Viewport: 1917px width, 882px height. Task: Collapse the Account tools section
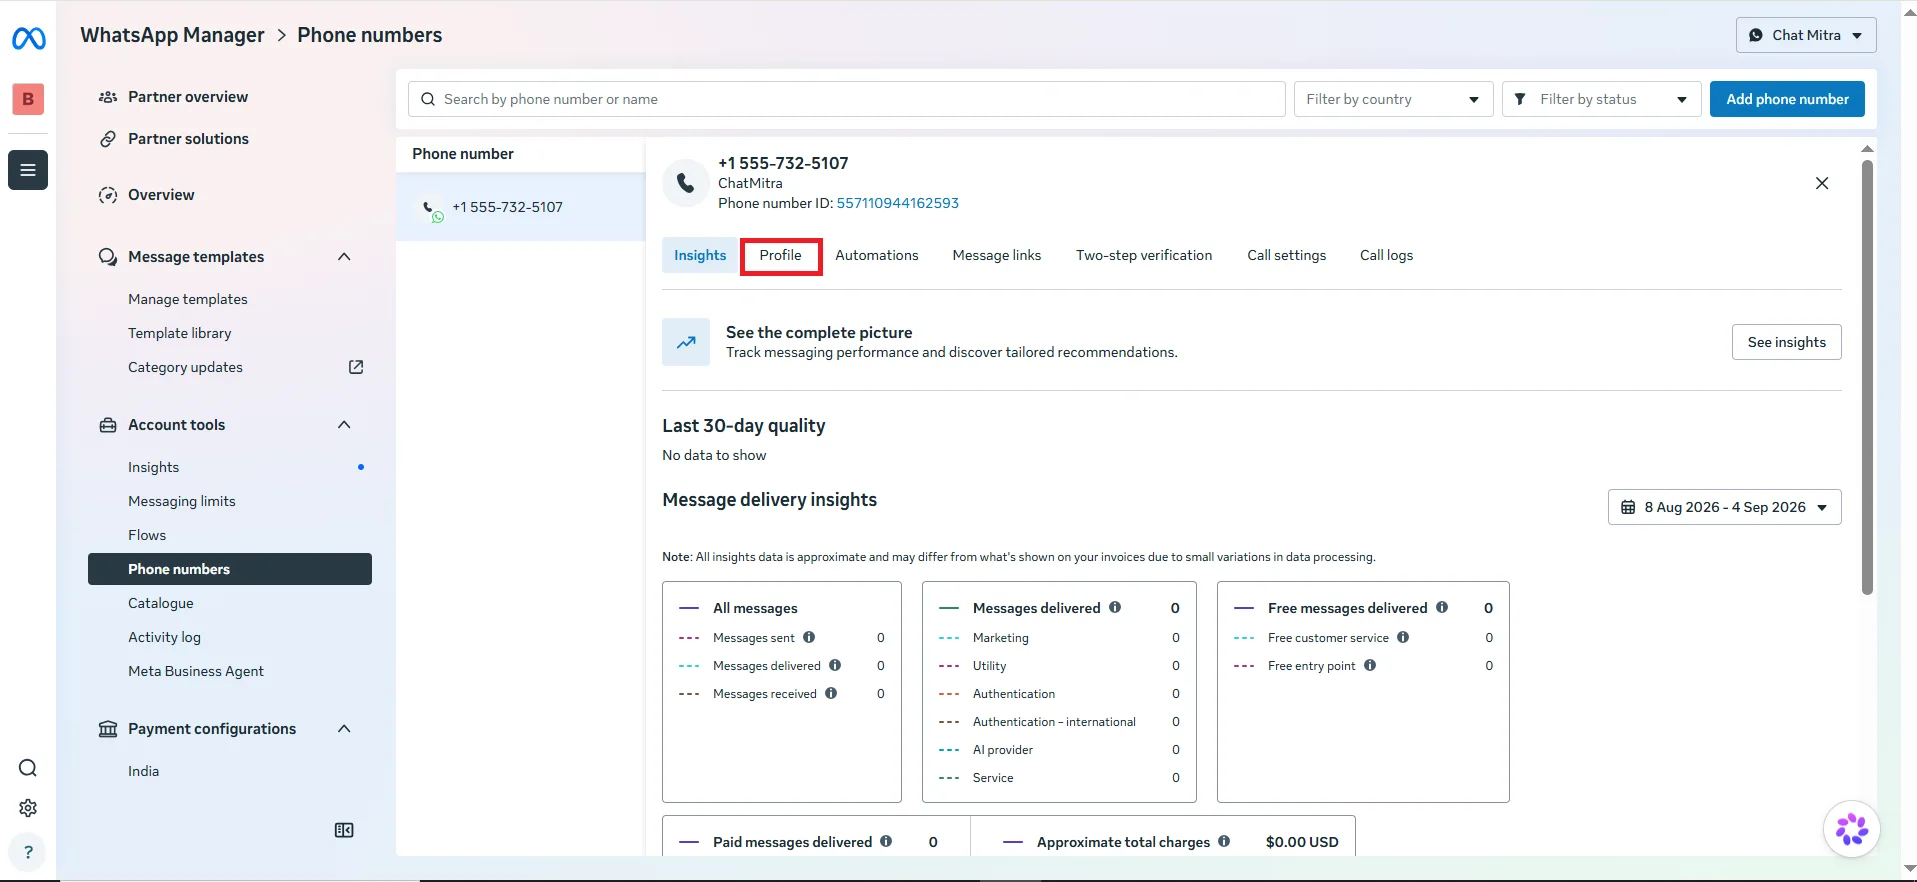click(x=344, y=425)
